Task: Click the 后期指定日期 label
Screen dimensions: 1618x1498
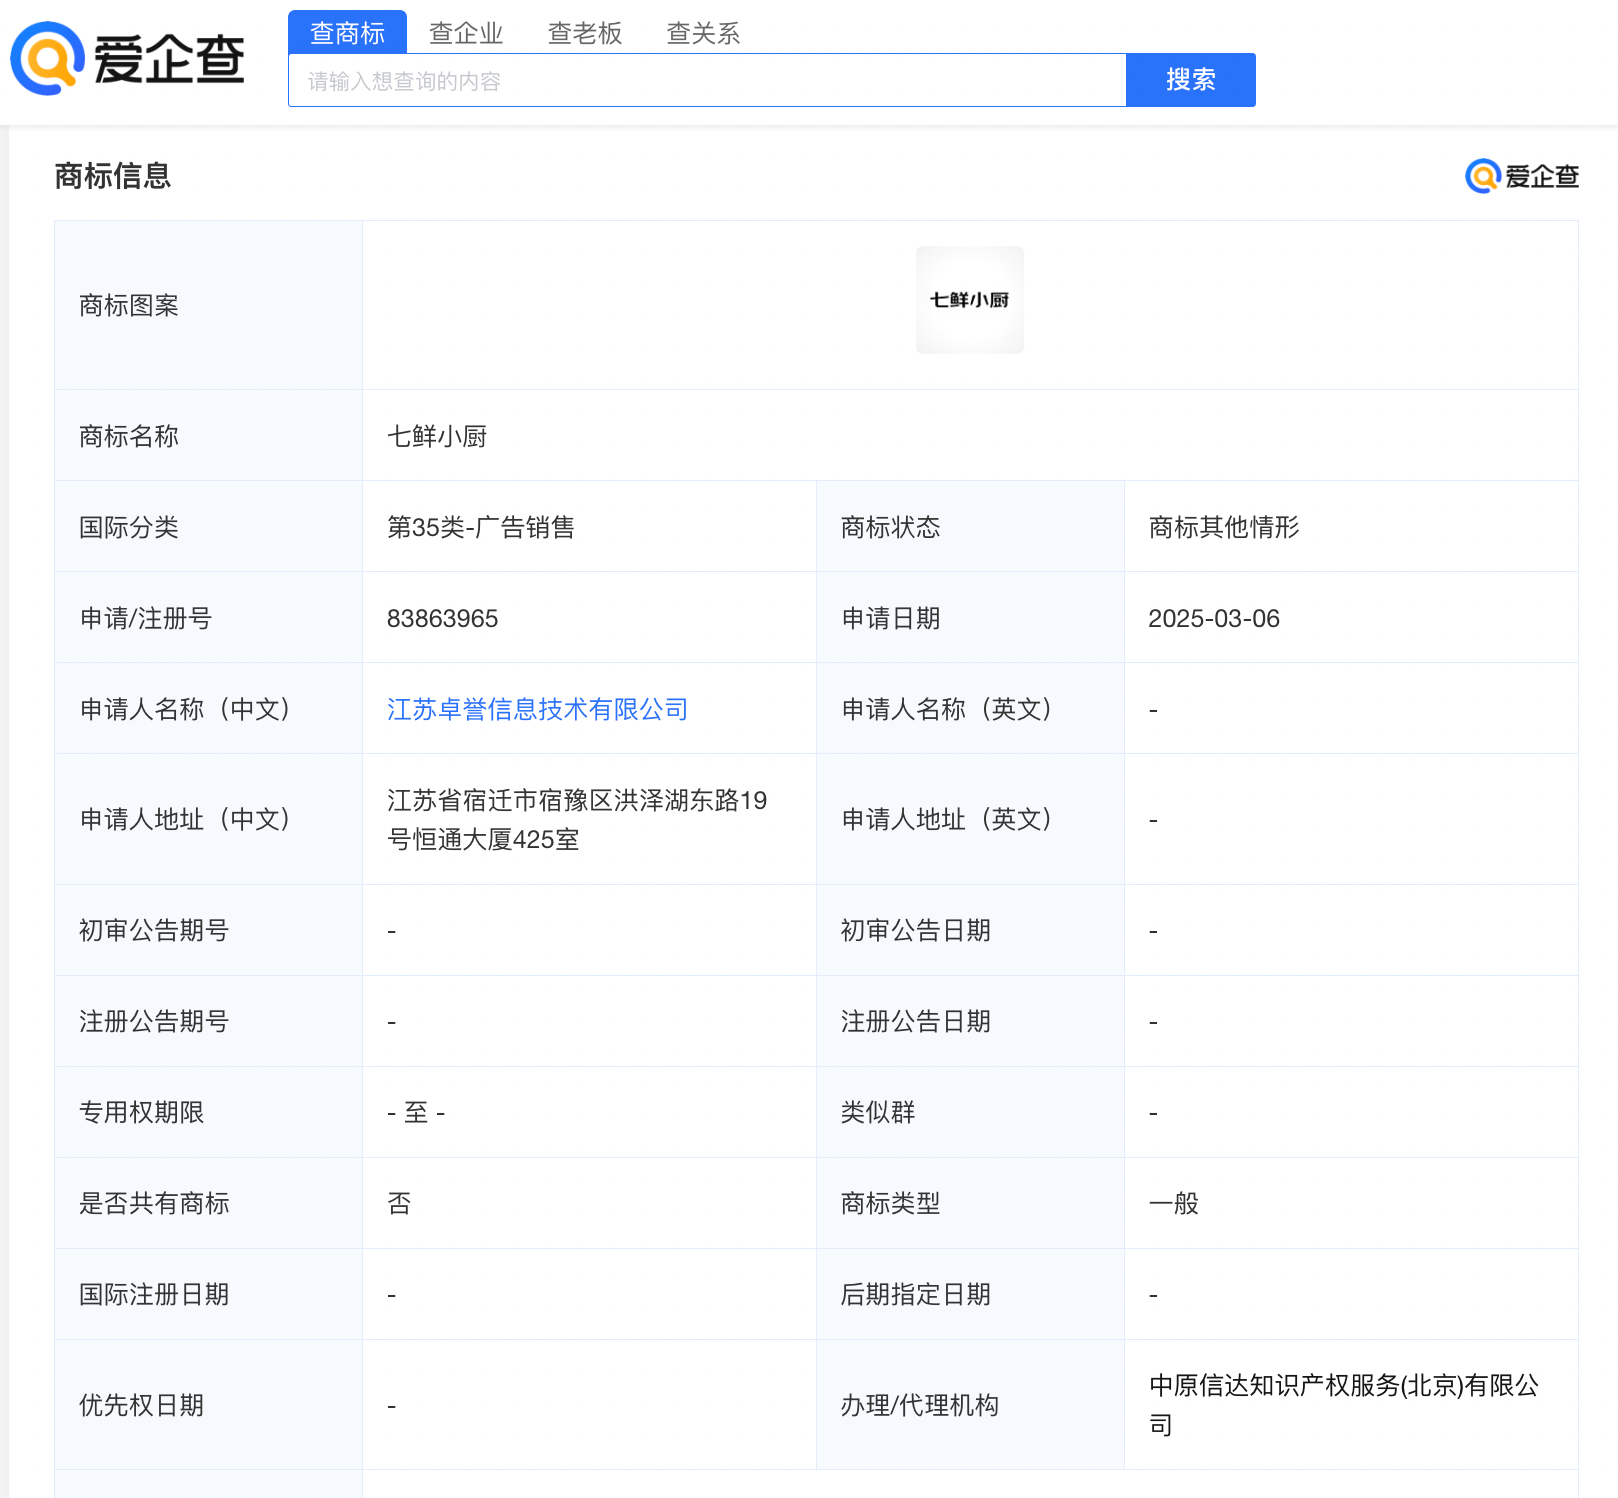Action: click(916, 1294)
